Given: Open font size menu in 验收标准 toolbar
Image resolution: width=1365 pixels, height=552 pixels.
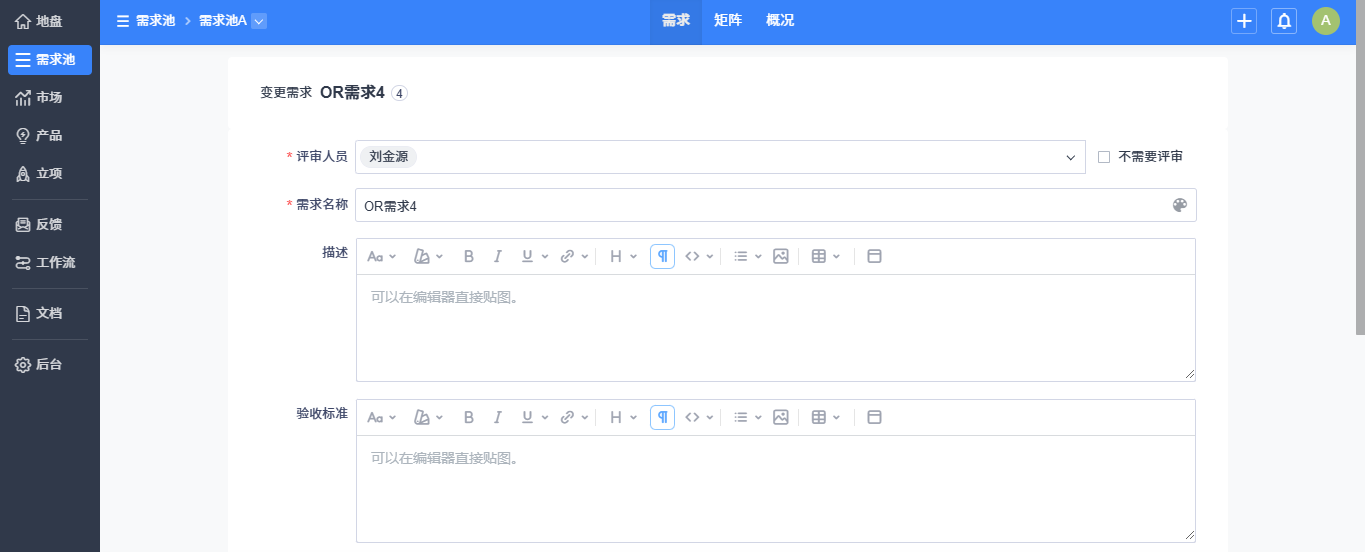Looking at the screenshot, I should pos(382,418).
